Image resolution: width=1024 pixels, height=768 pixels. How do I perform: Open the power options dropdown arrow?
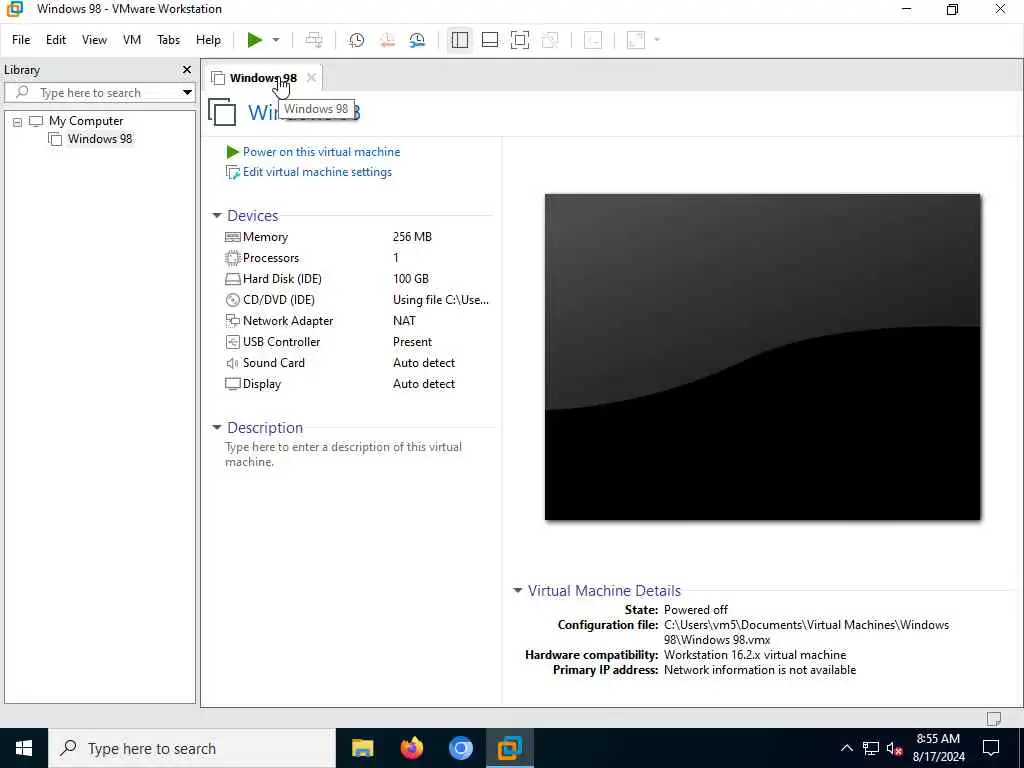tap(276, 40)
